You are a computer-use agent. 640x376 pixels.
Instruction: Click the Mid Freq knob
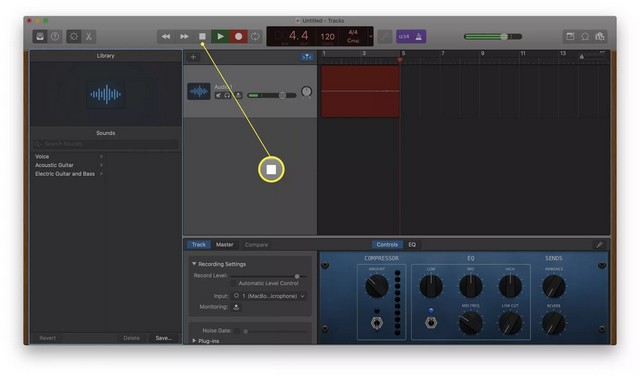point(471,323)
